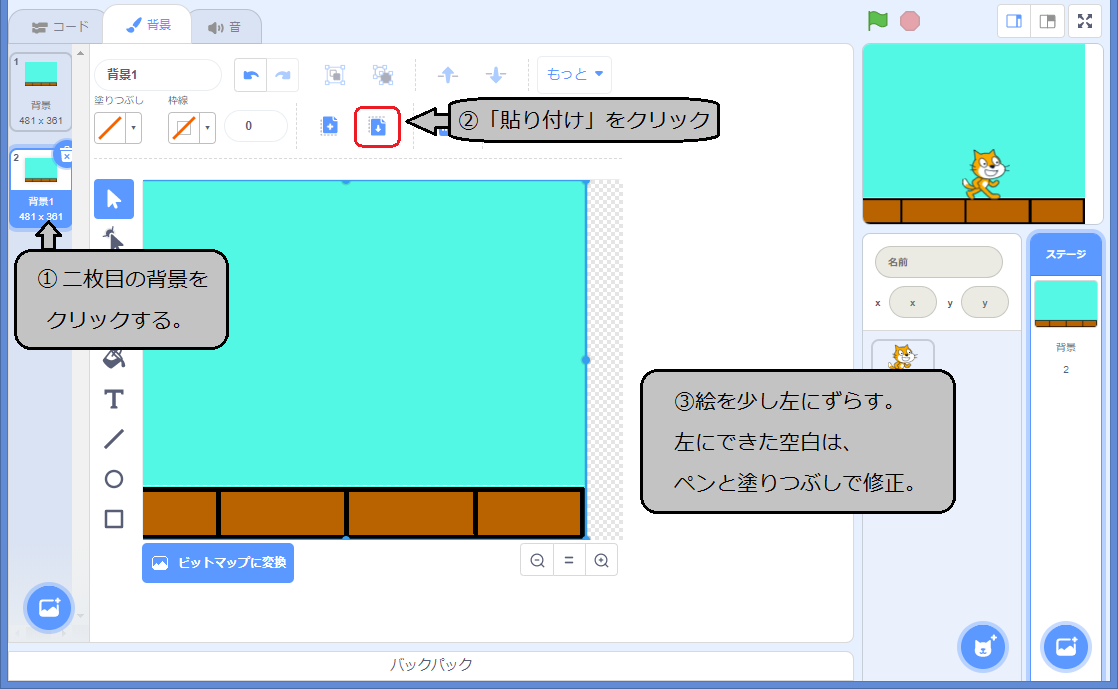Screen dimensions: 1118x689
Task: Click the turquoise sky on canvas
Action: pyautogui.click(x=364, y=333)
